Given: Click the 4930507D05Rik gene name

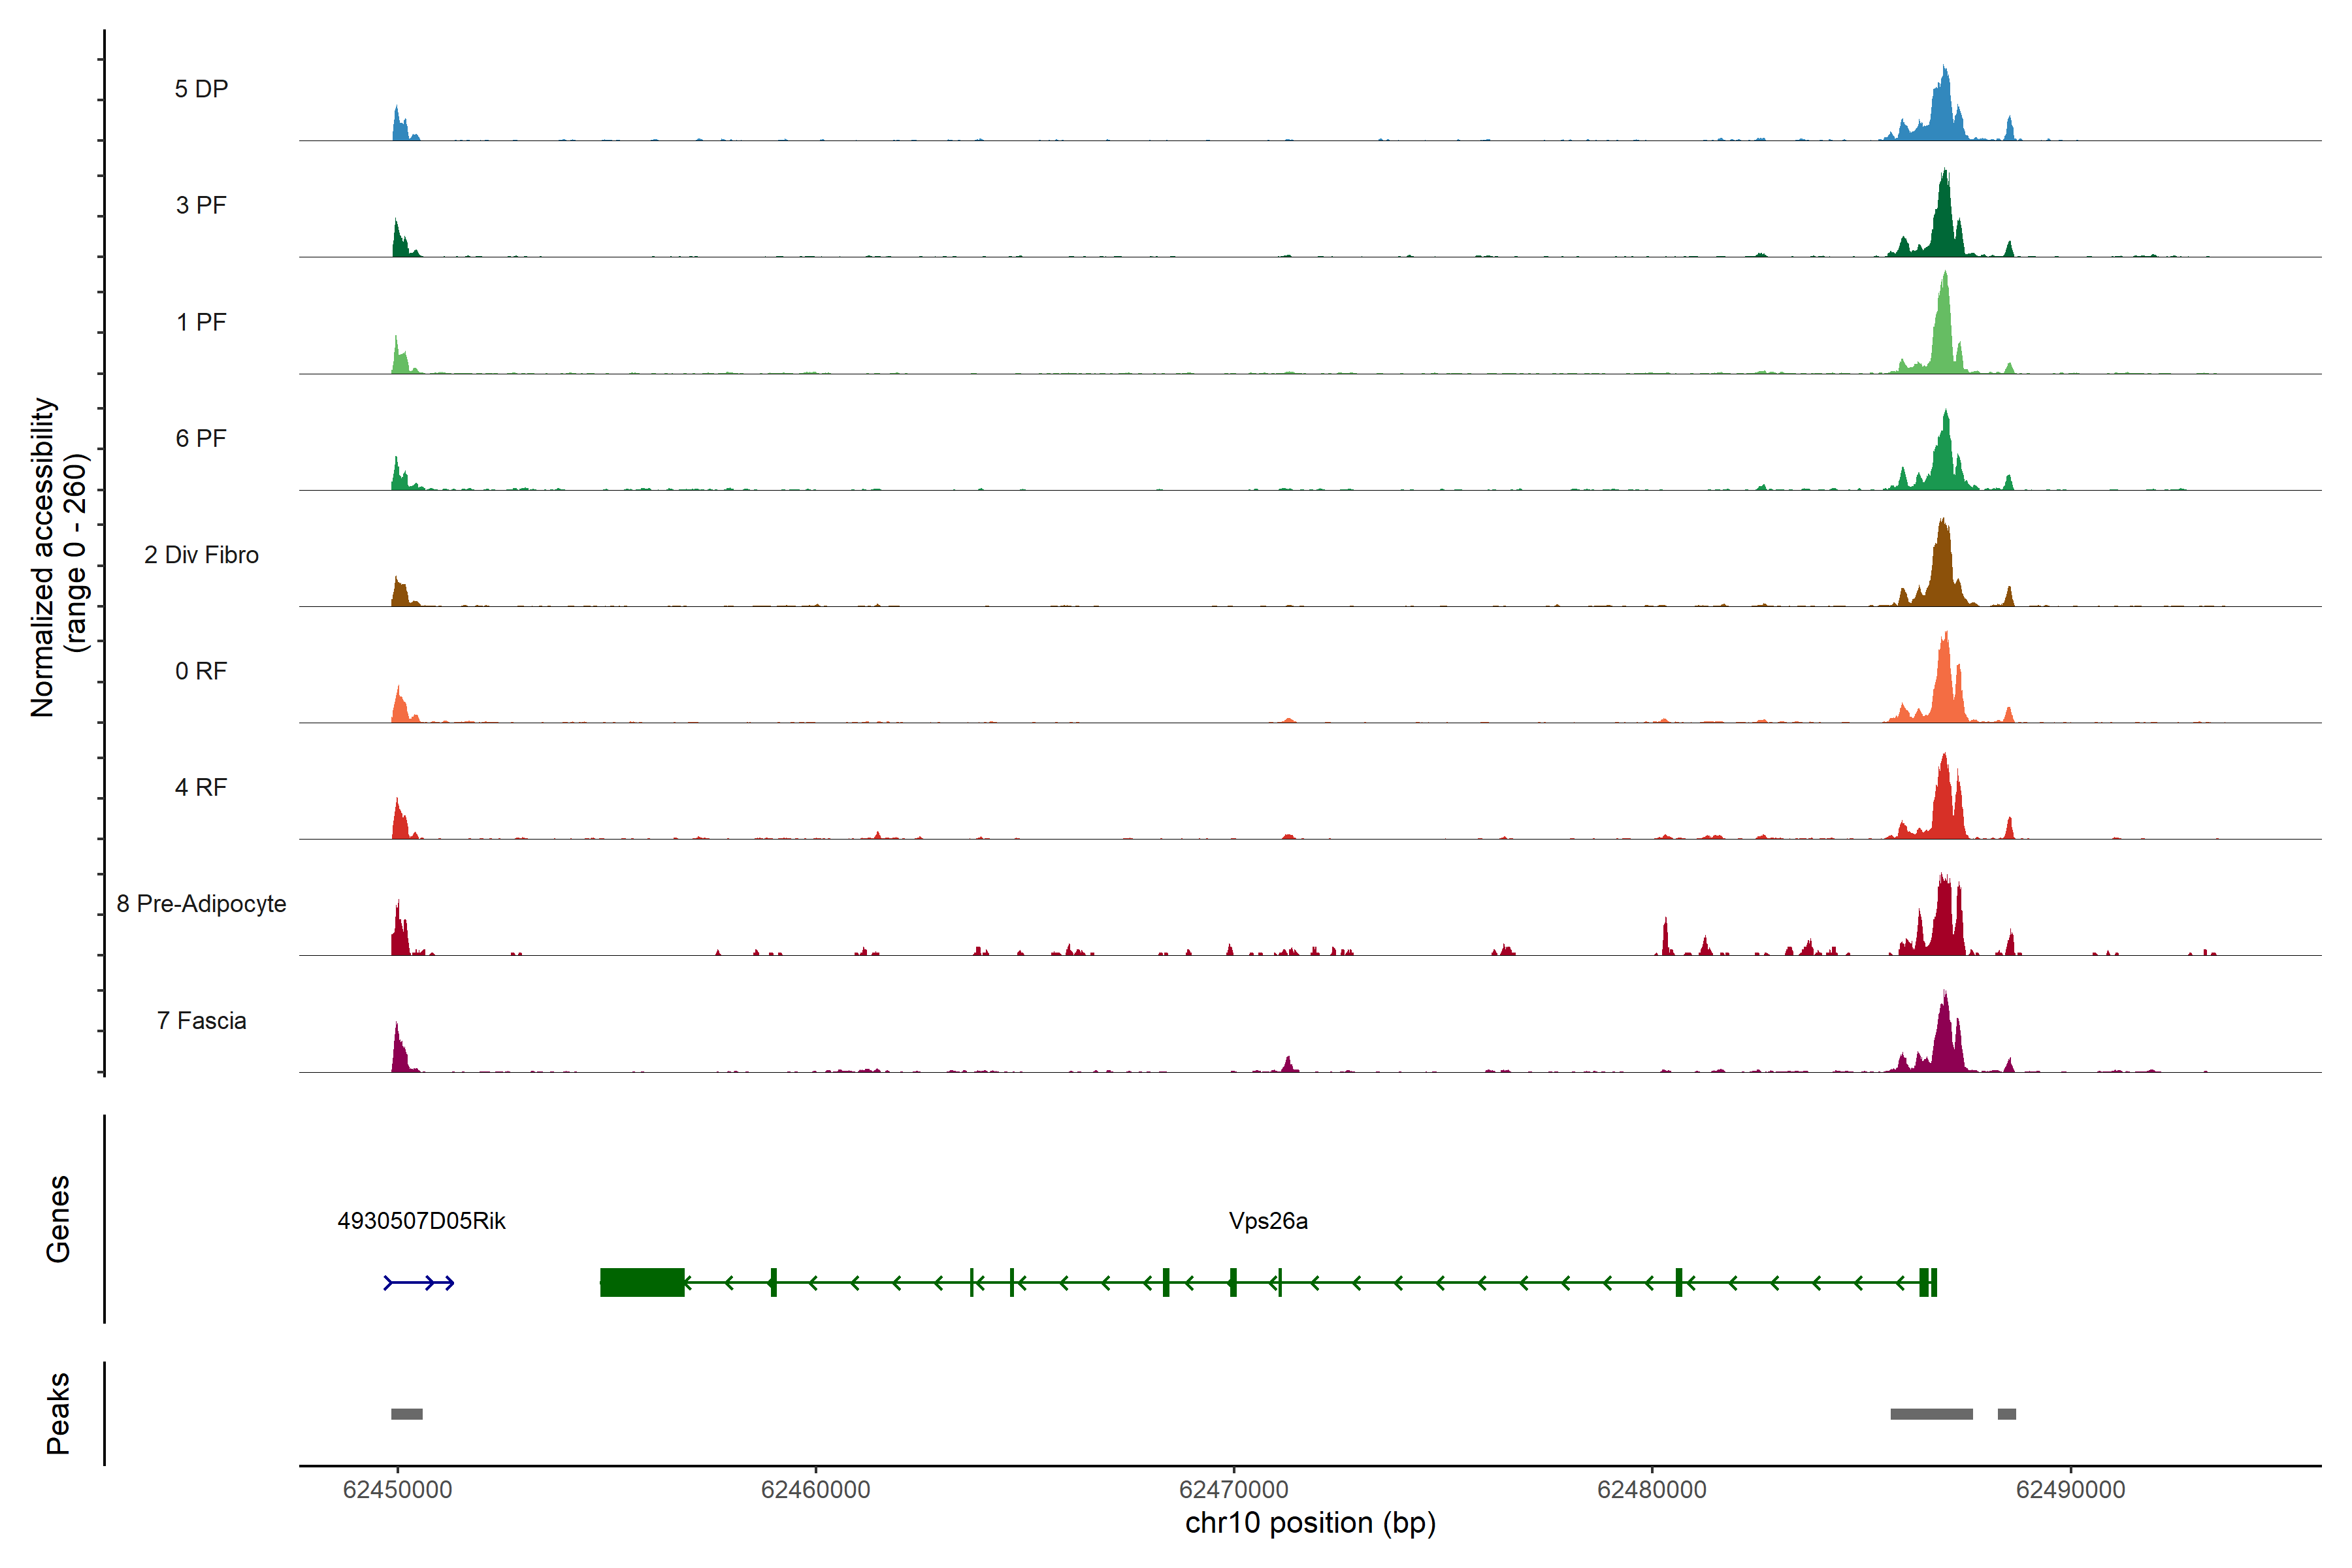Looking at the screenshot, I should point(421,1221).
